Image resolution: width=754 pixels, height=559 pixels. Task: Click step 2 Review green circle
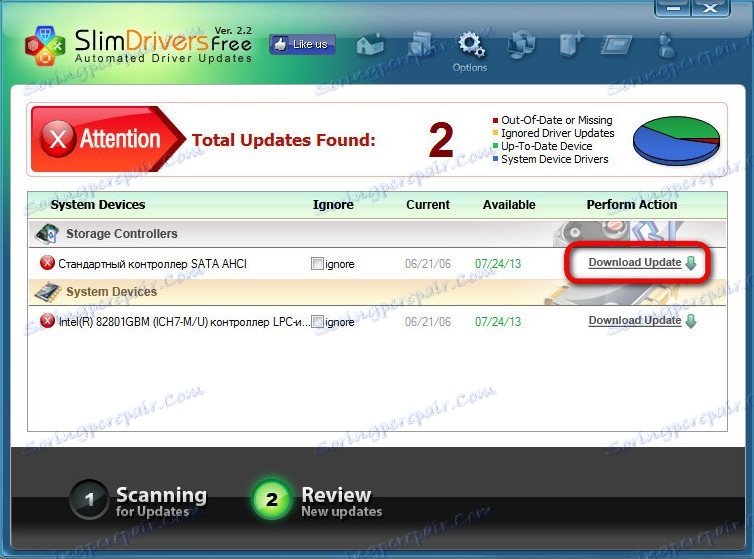click(x=272, y=500)
